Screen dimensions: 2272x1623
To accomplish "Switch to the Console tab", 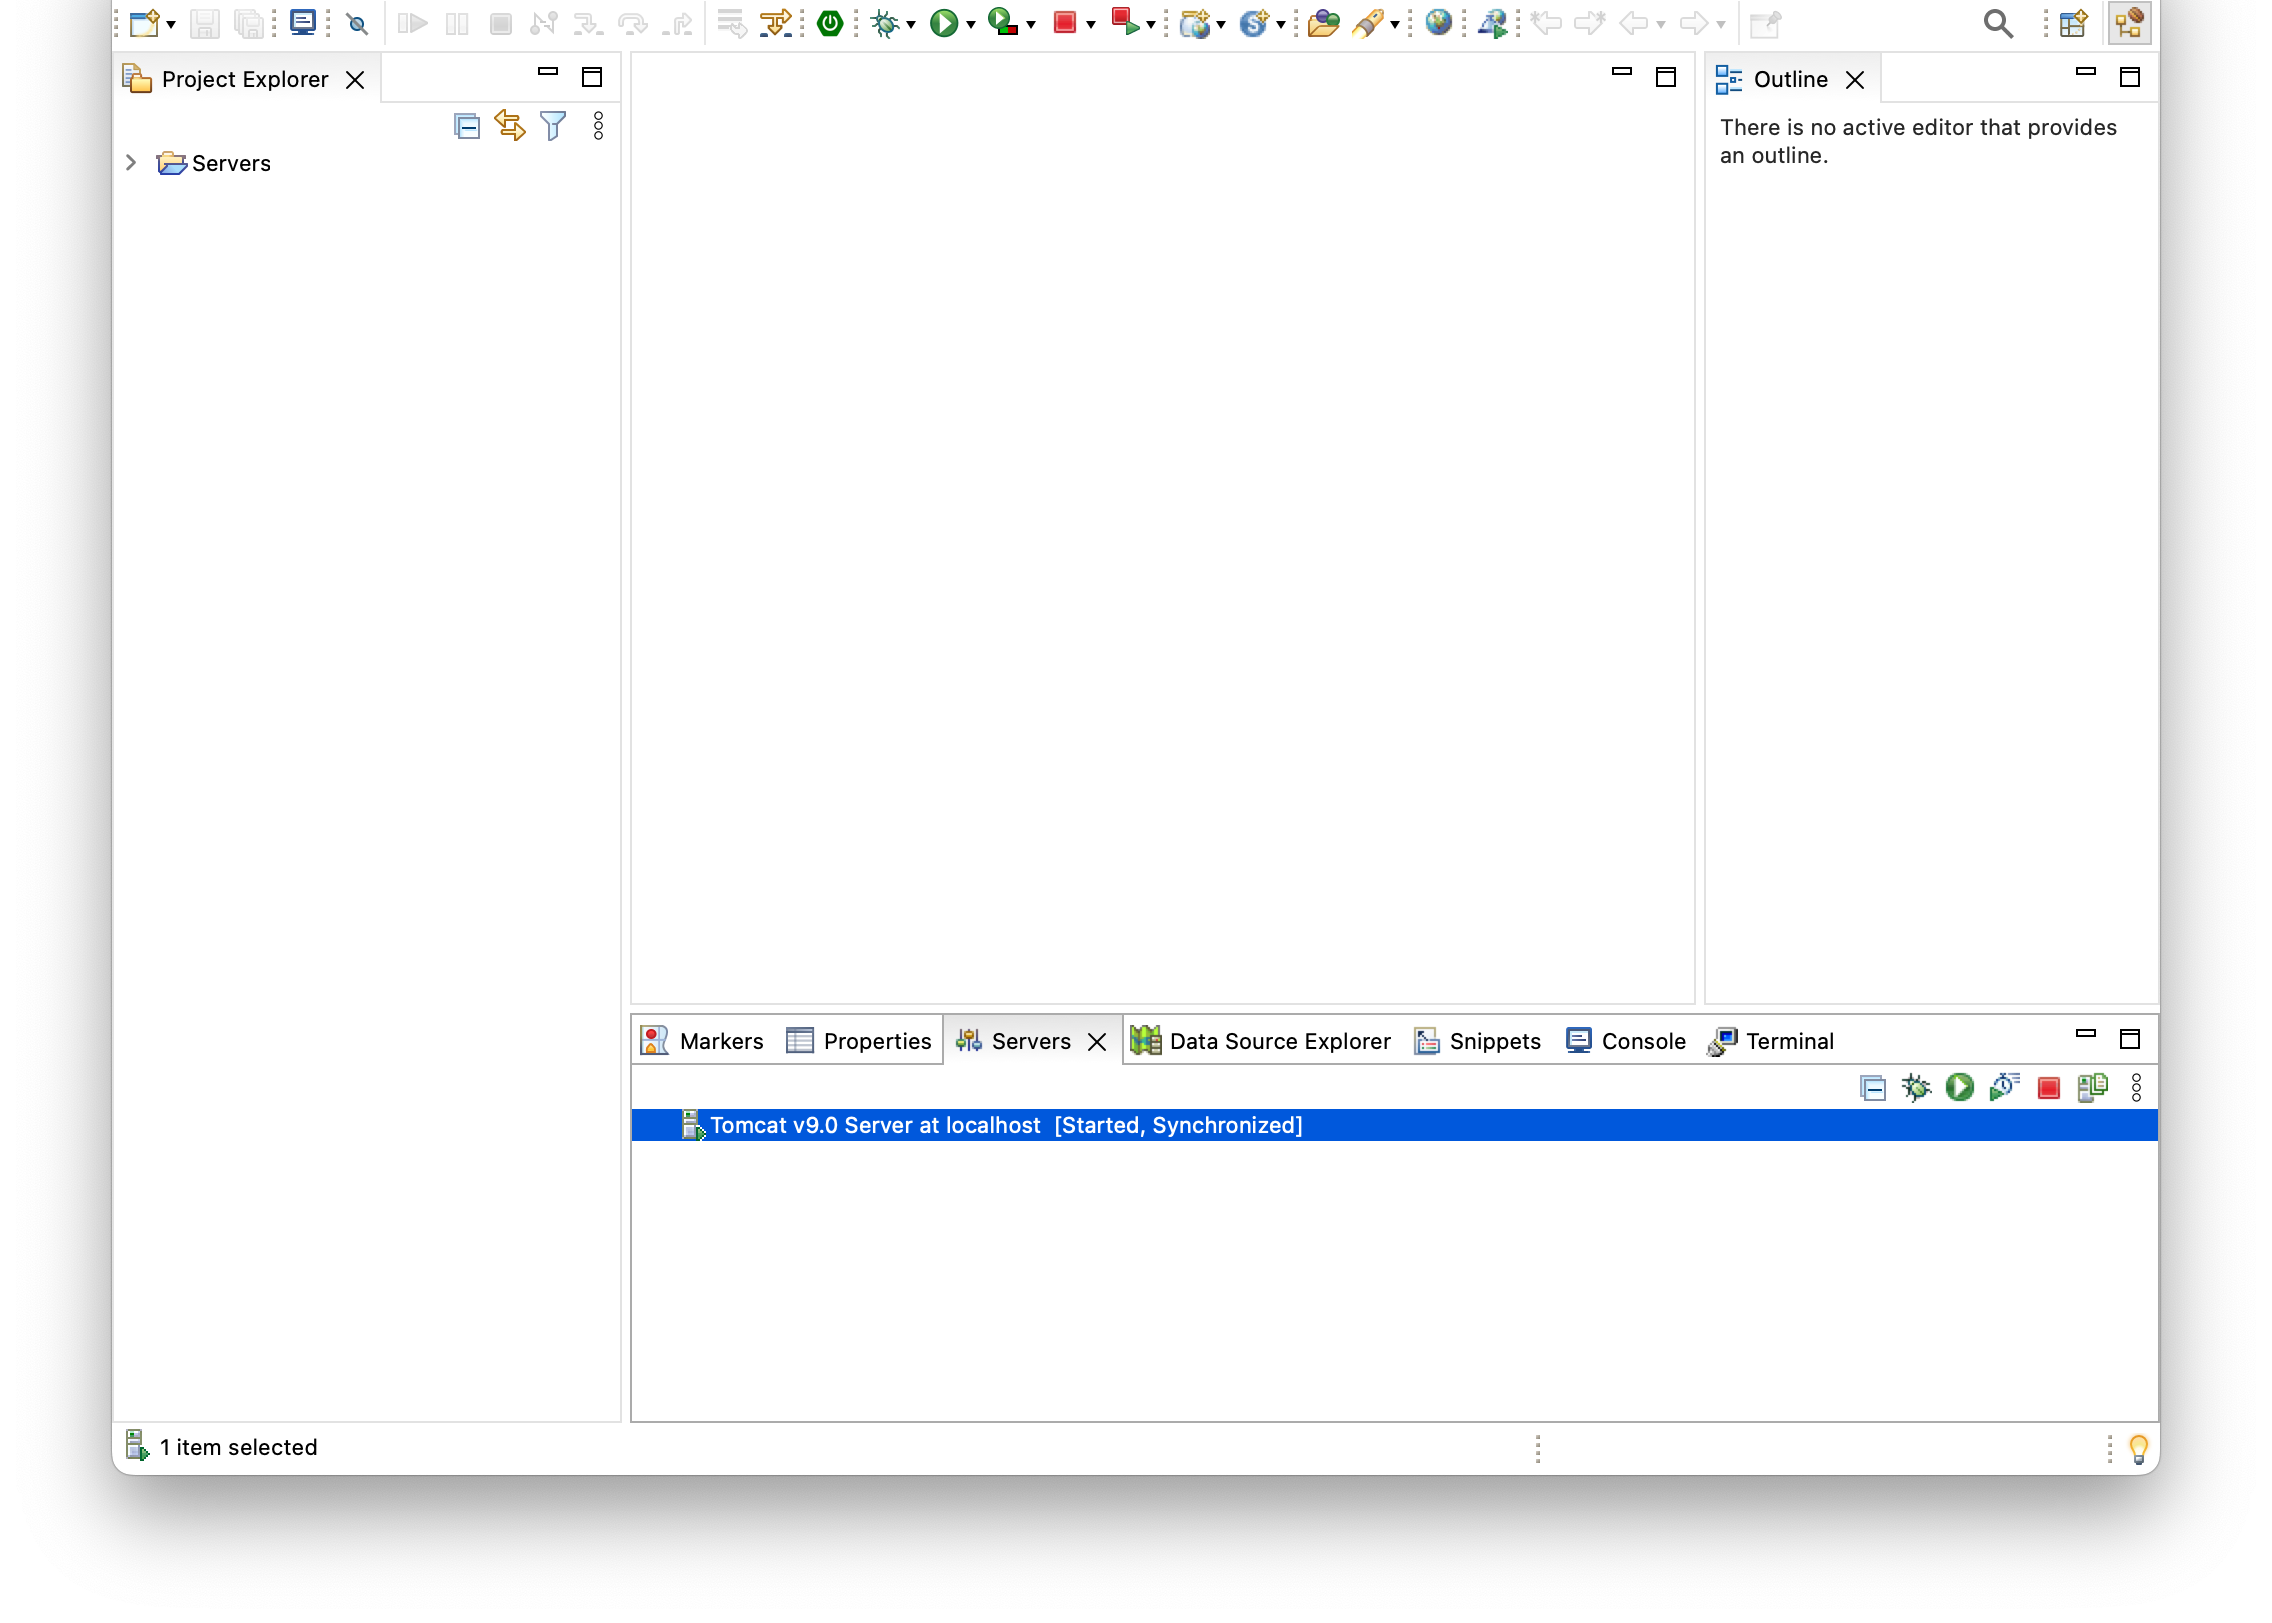I will click(x=1627, y=1041).
